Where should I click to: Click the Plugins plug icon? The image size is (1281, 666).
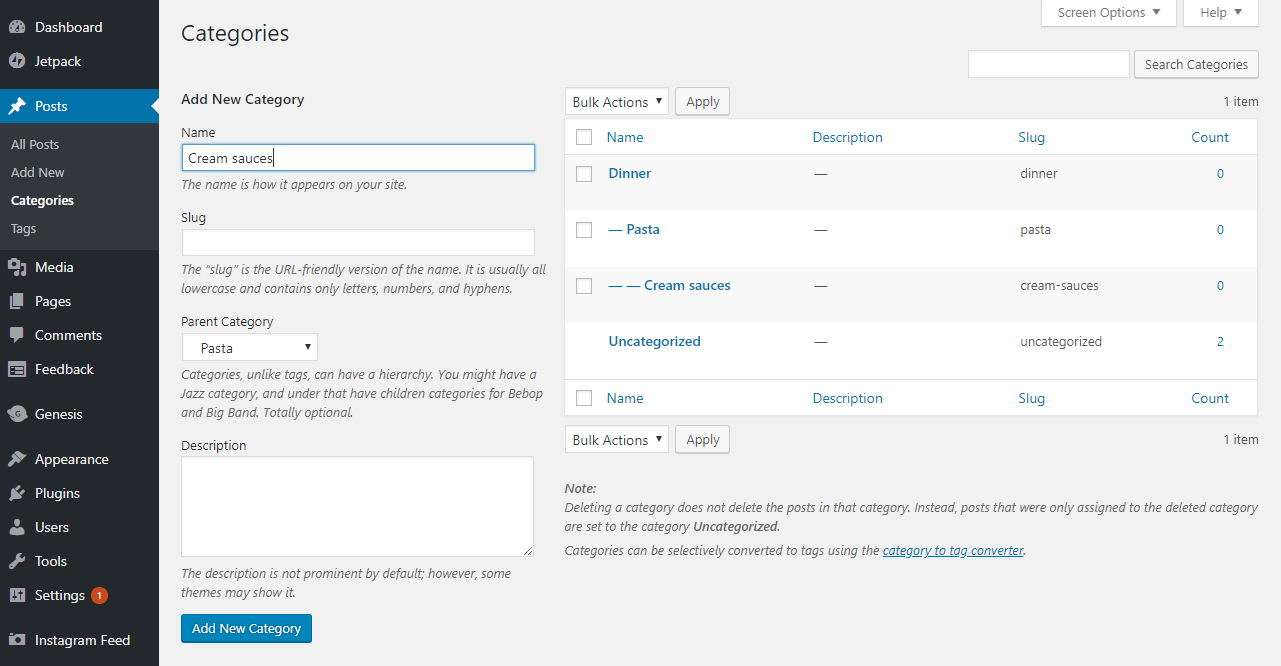click(x=17, y=493)
